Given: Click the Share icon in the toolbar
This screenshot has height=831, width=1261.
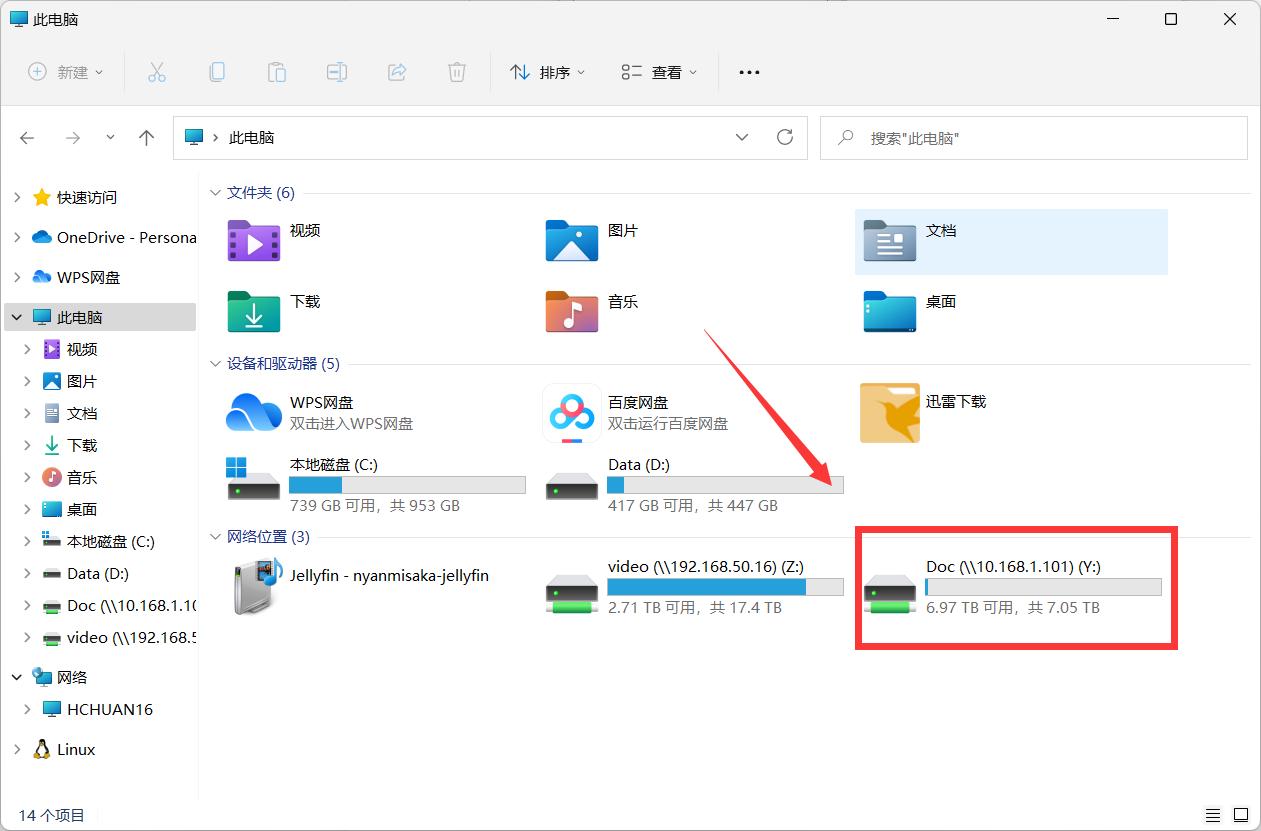Looking at the screenshot, I should point(397,71).
